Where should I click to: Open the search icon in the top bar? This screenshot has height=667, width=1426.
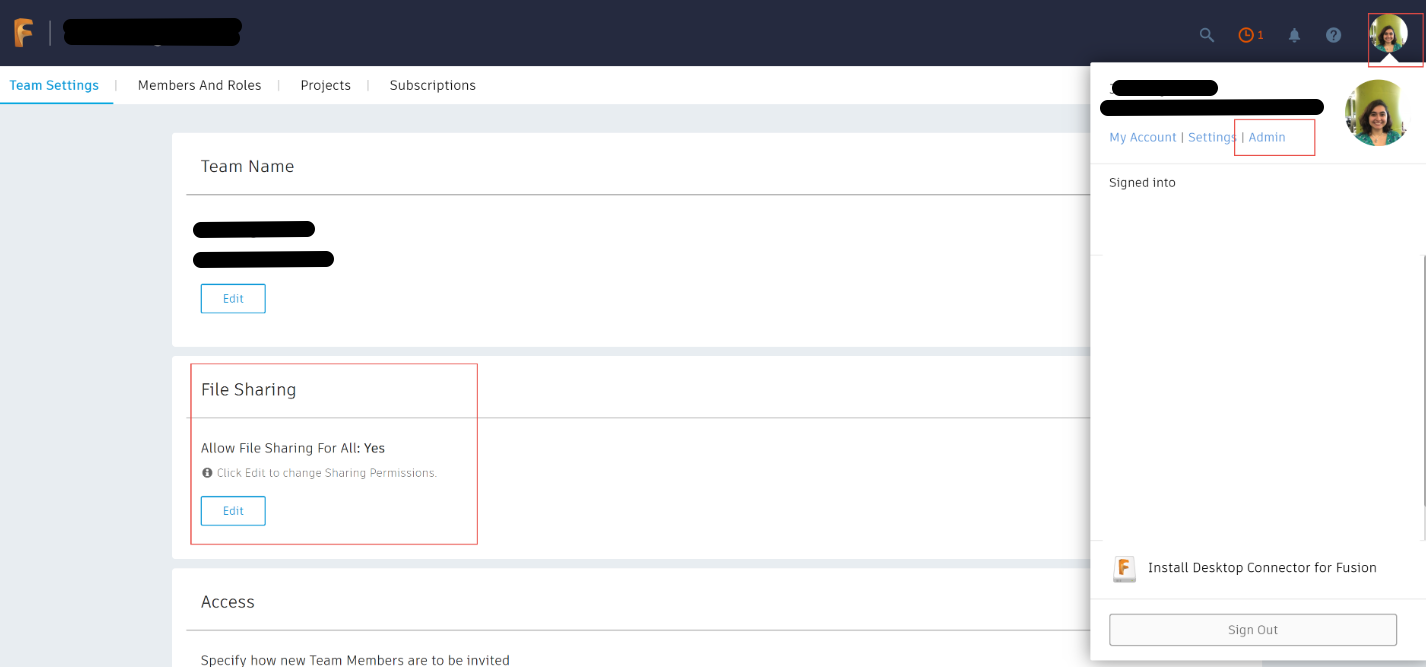(1206, 34)
